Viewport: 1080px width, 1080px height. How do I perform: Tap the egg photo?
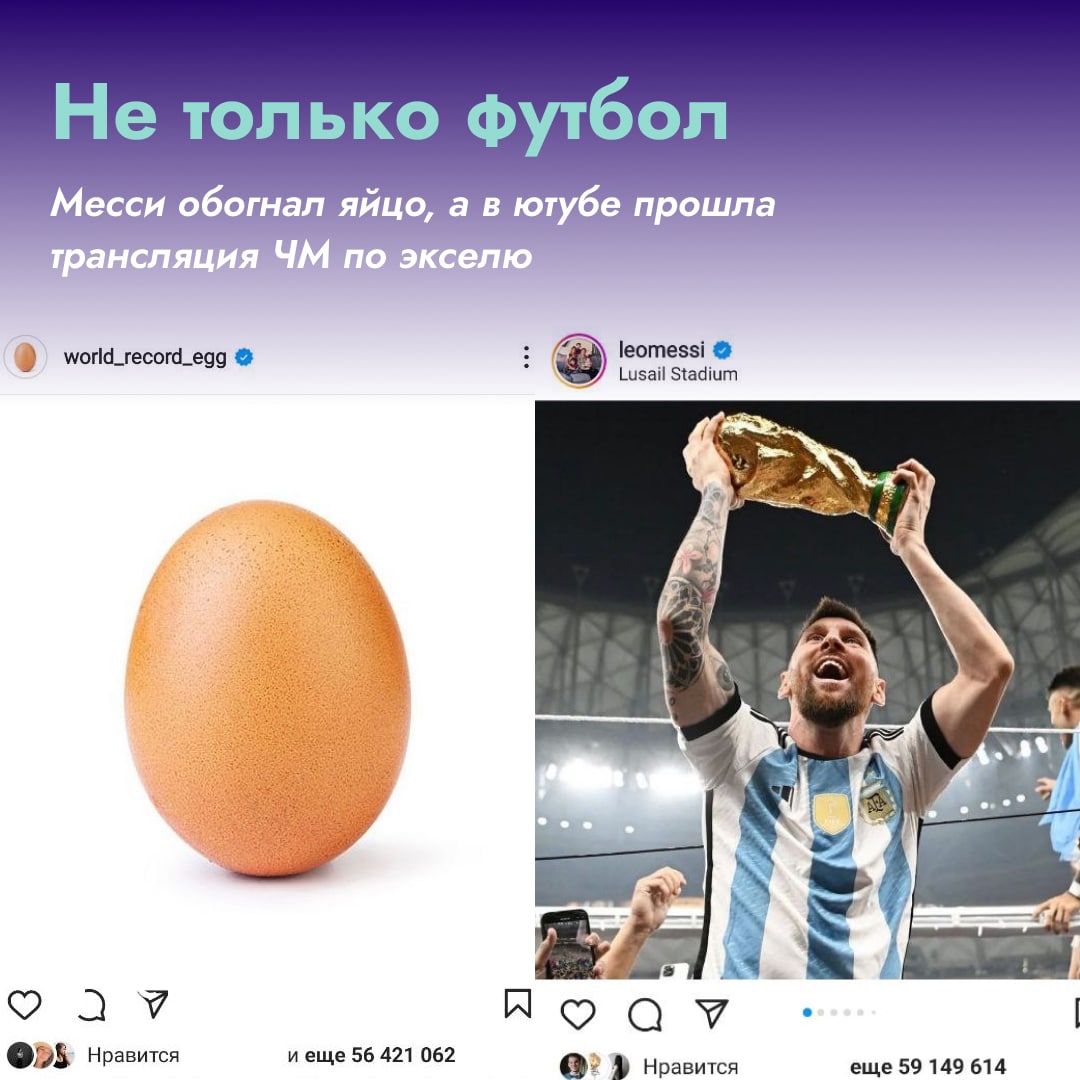coord(267,687)
